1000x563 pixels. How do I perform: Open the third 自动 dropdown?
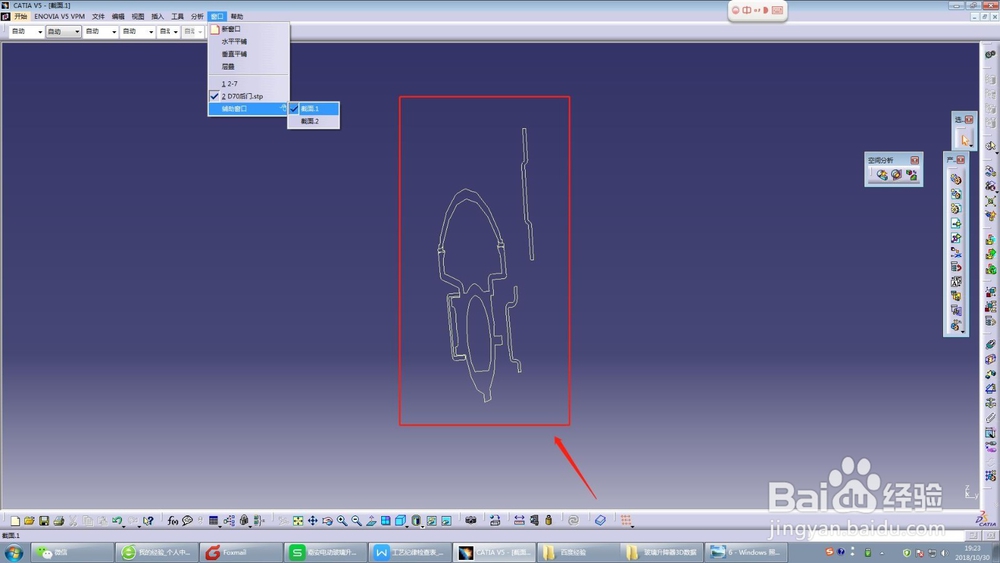[x=100, y=31]
